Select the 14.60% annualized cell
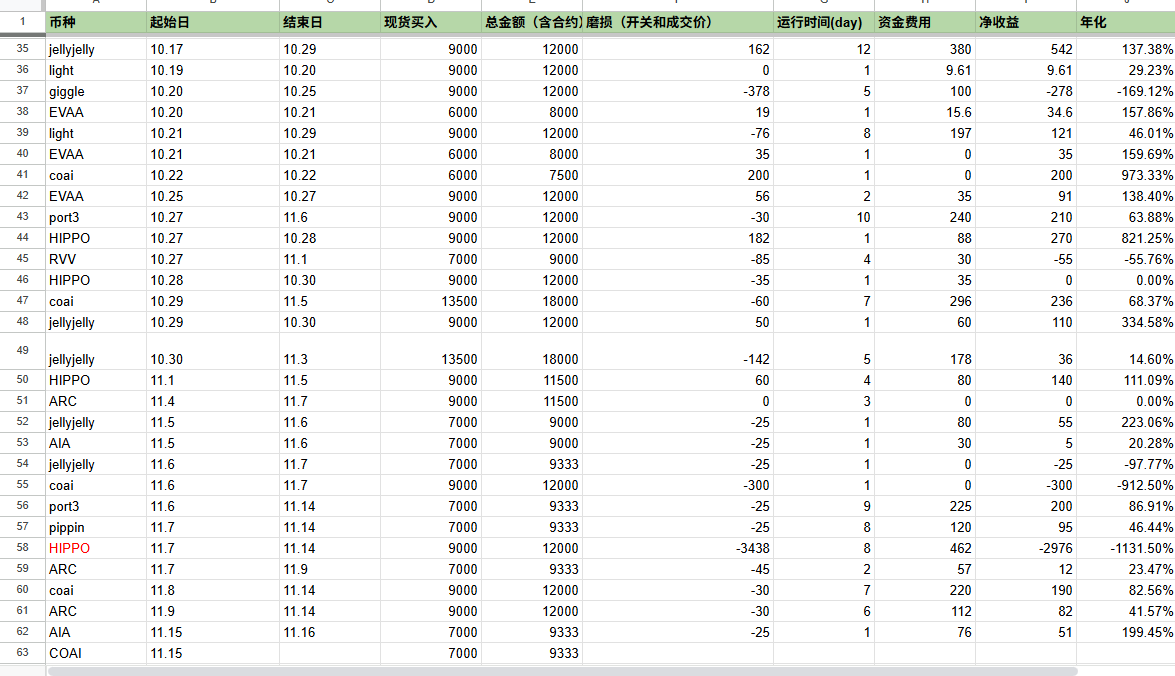The width and height of the screenshot is (1175, 676). [x=1126, y=351]
